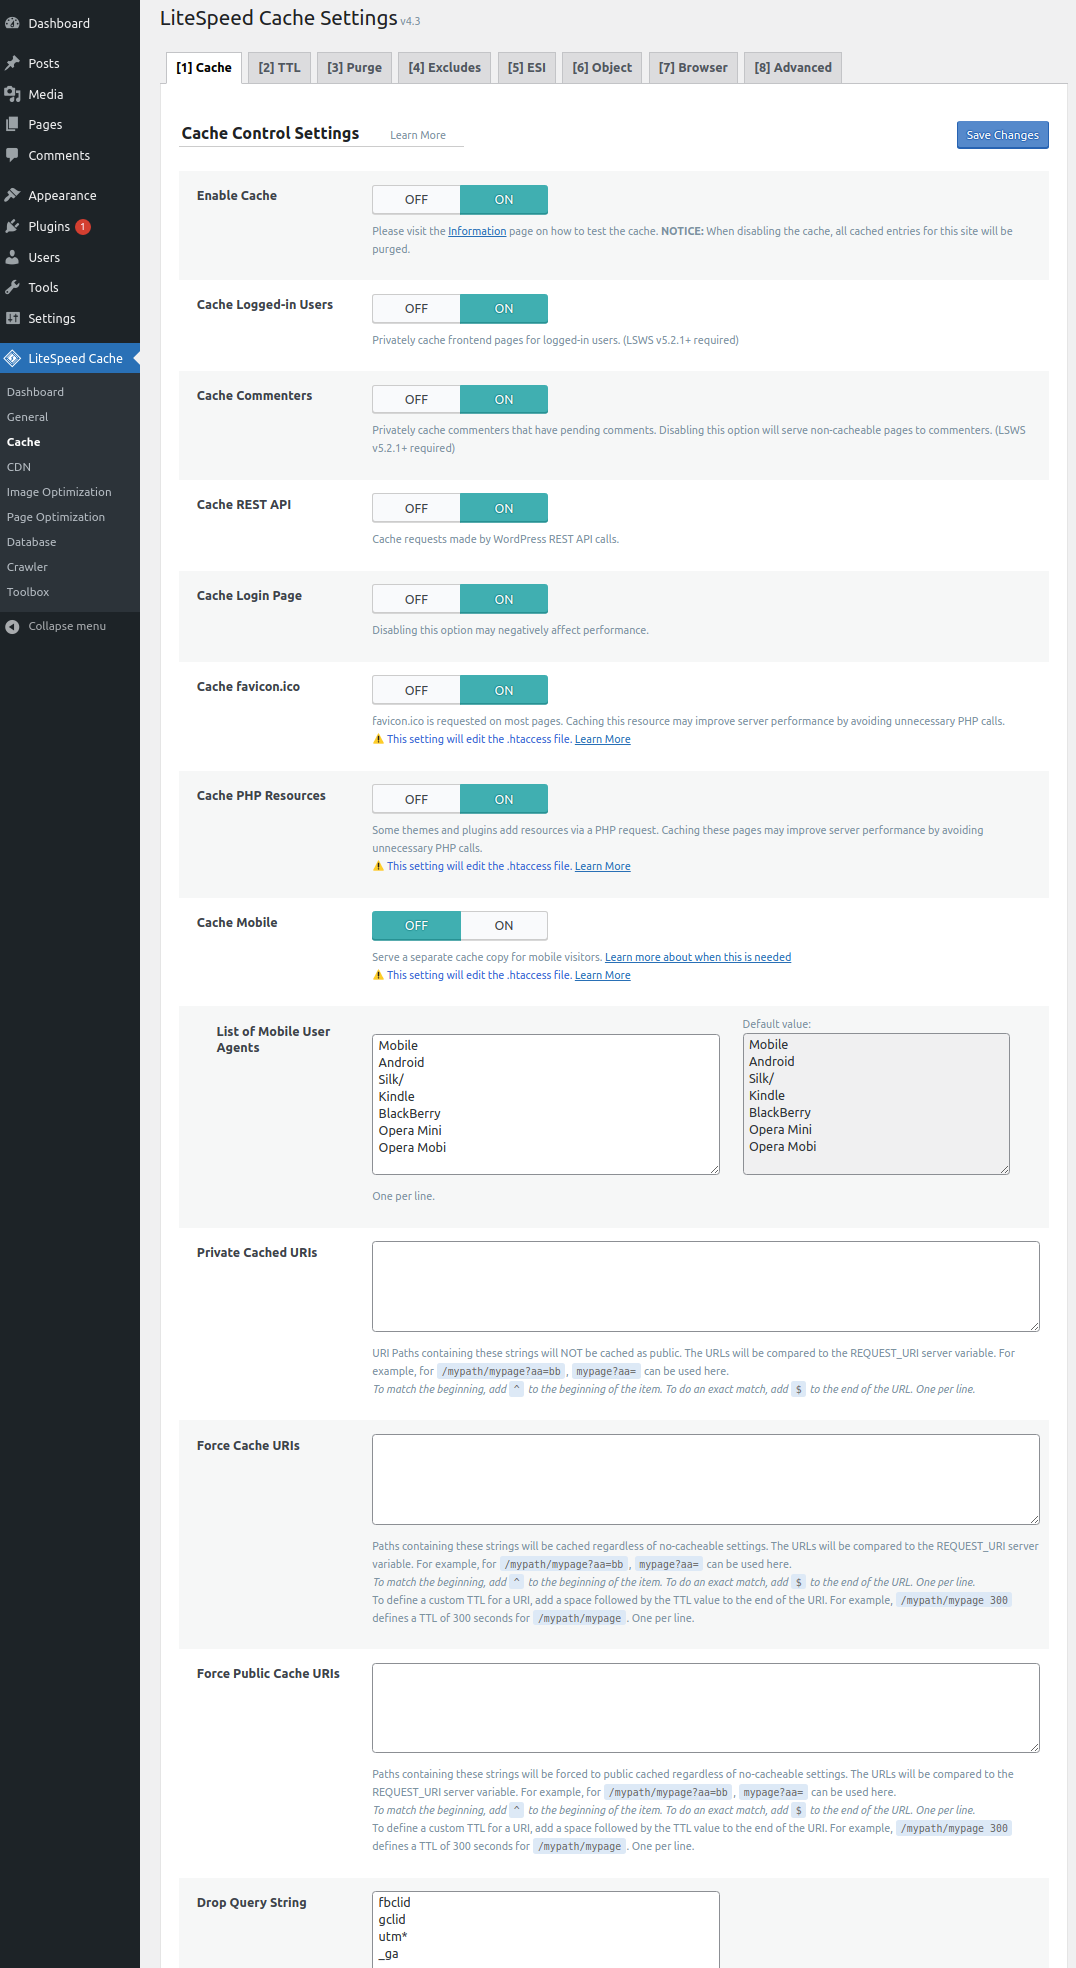
Task: Click the Save Changes button
Action: point(1002,135)
